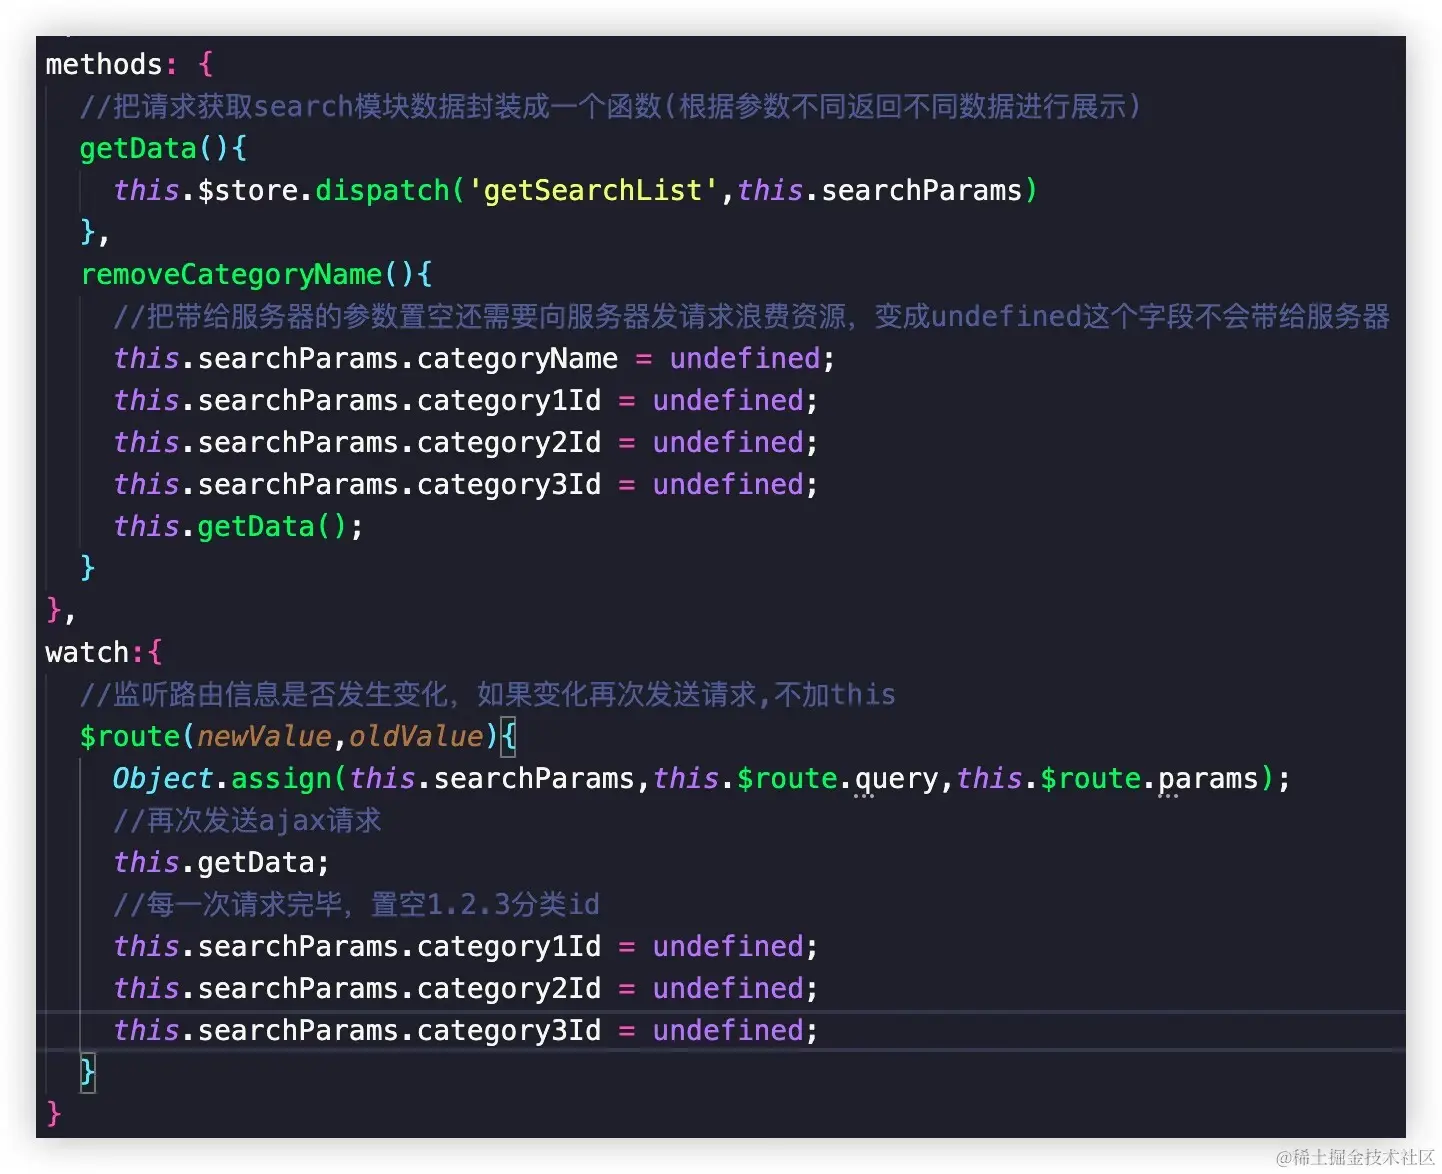This screenshot has width=1442, height=1174.
Task: Click "Object" in the Object.assign line
Action: click(x=163, y=779)
